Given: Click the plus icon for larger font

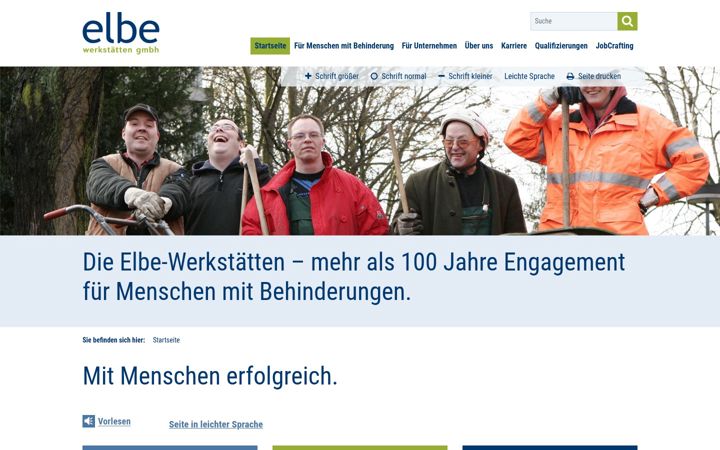Looking at the screenshot, I should coord(308,76).
